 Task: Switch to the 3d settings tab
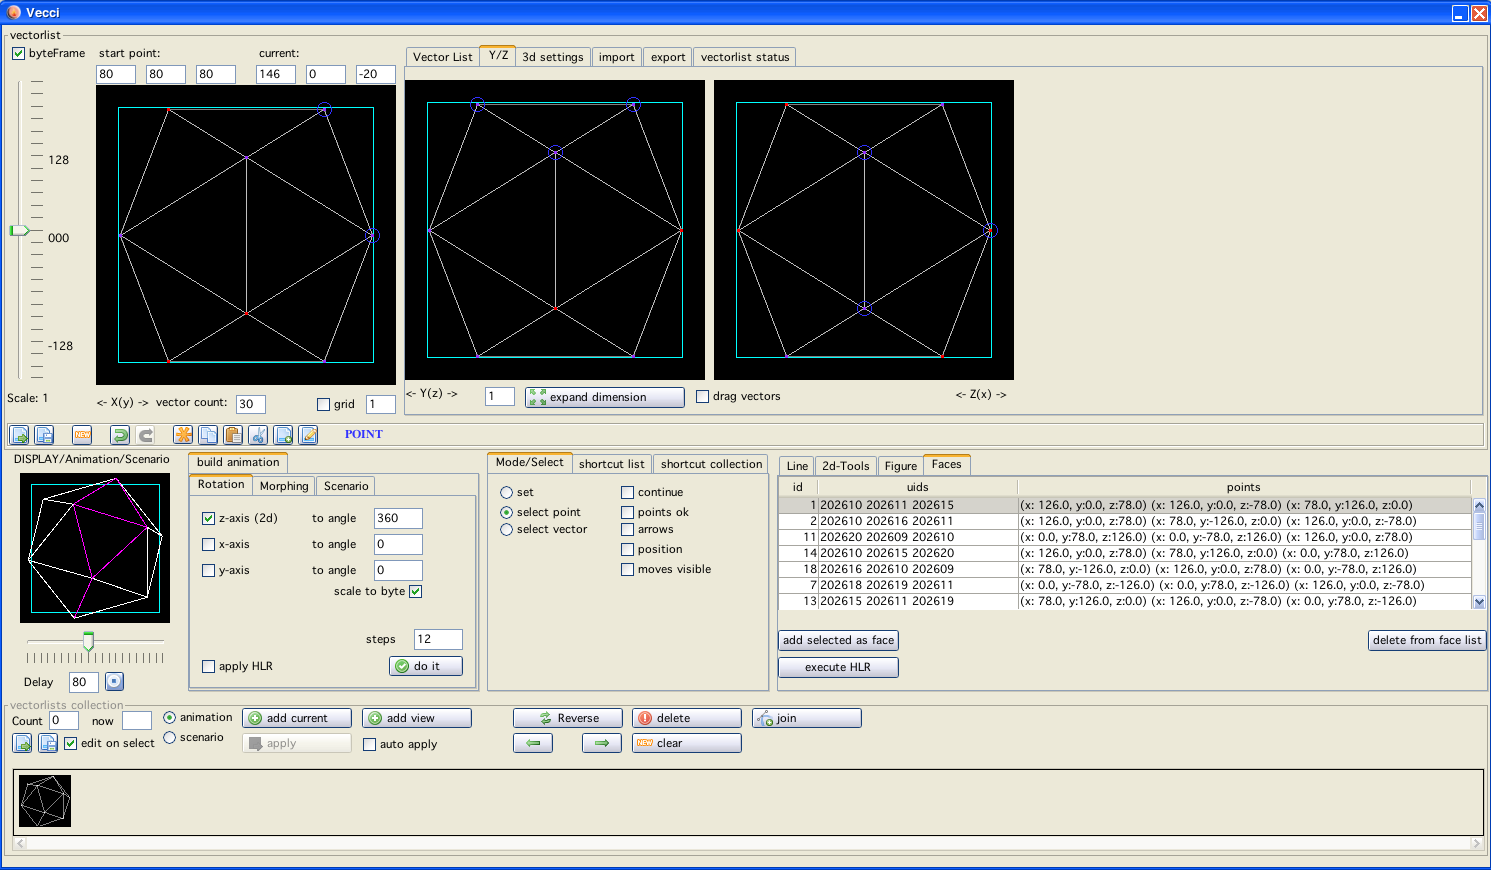click(x=553, y=57)
